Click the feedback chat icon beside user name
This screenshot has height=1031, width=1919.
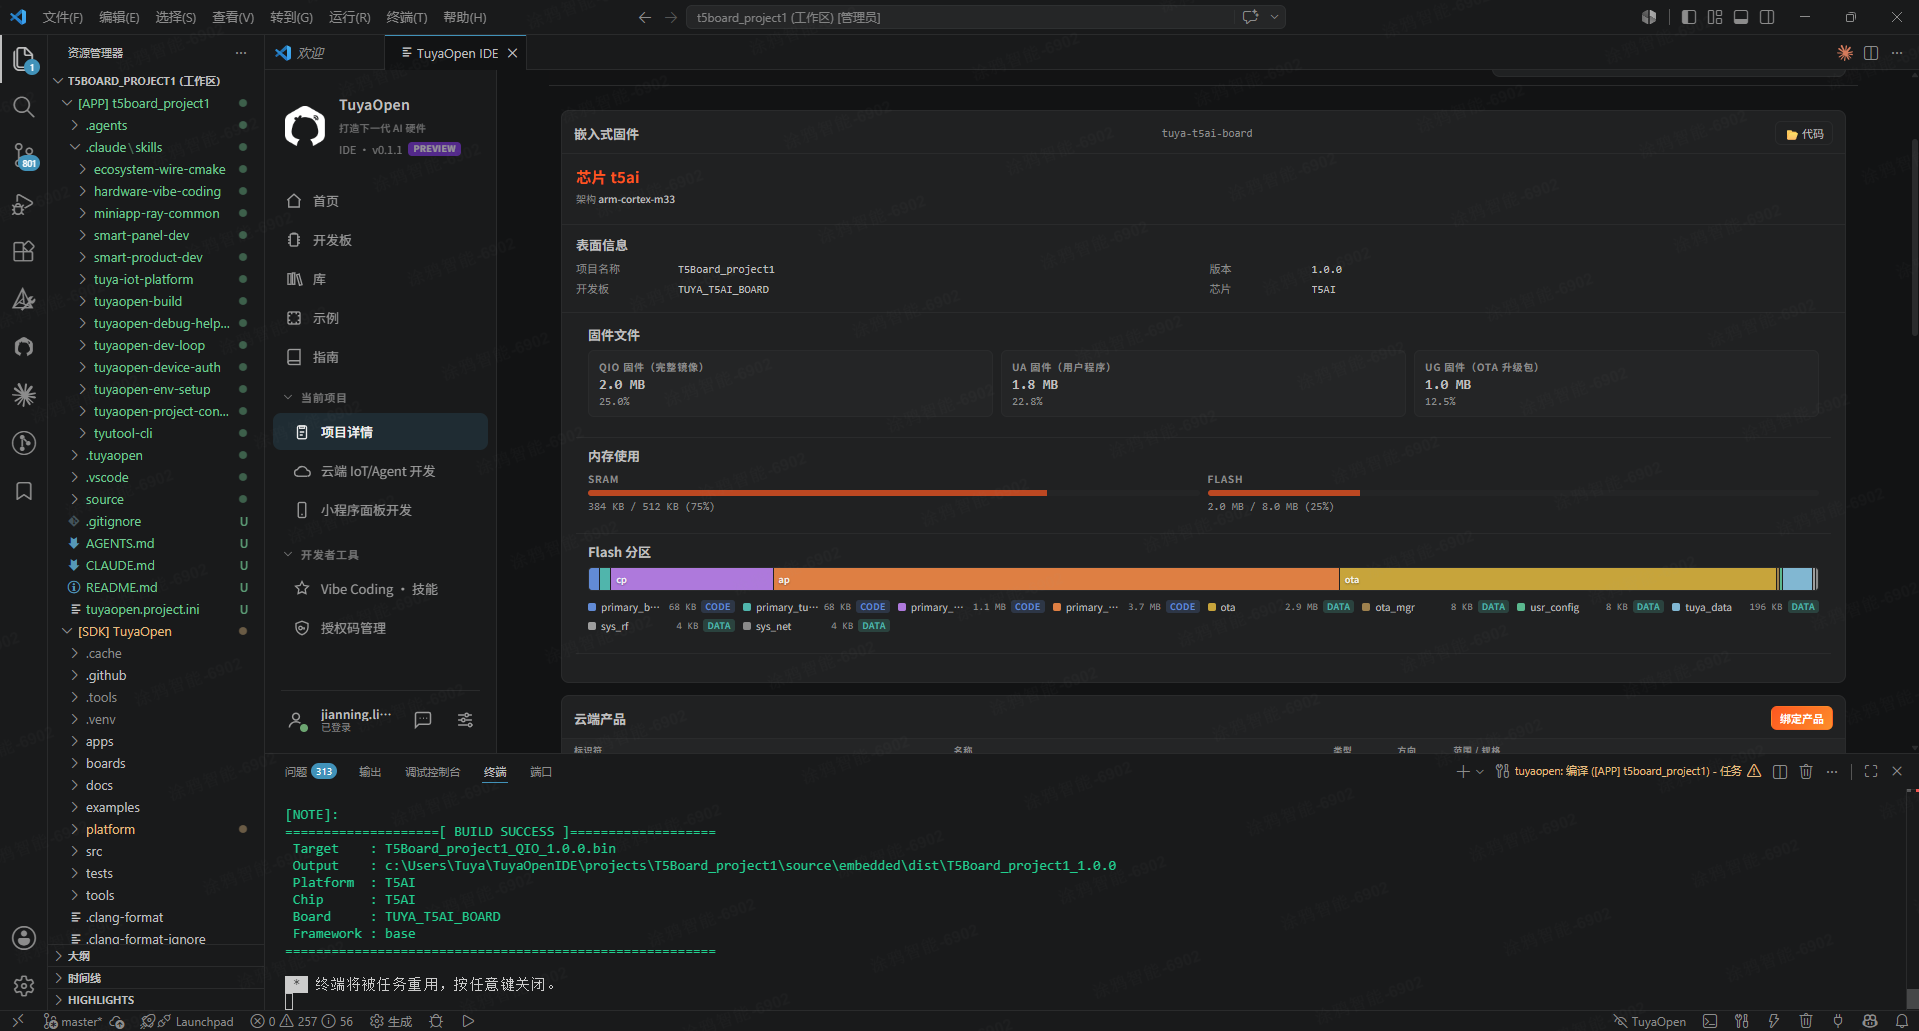(423, 720)
